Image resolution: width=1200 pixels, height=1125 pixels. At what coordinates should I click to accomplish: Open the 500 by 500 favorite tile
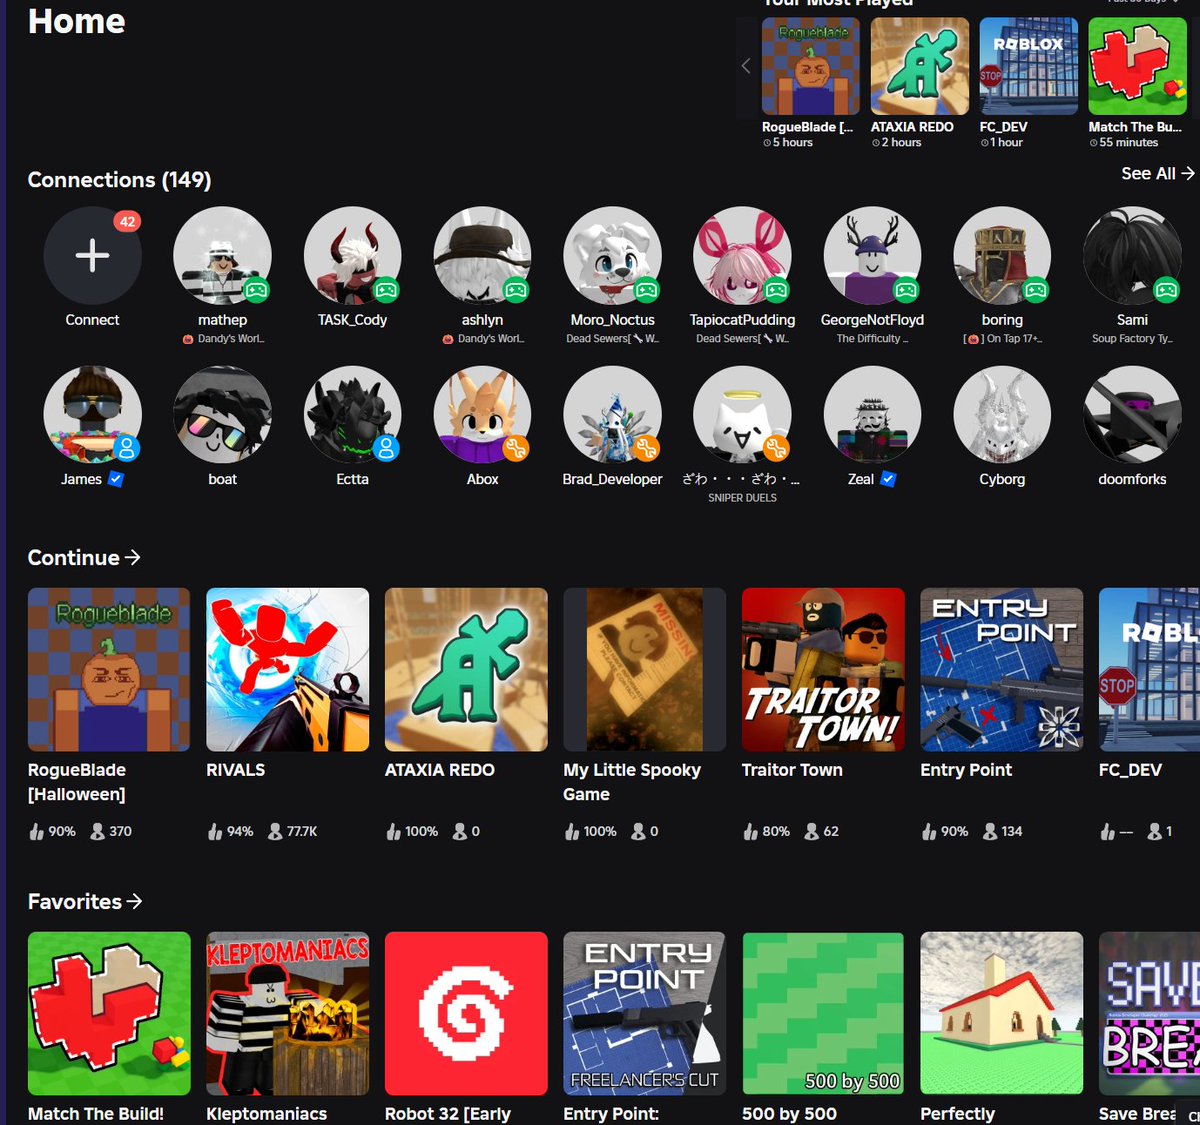tap(823, 1013)
